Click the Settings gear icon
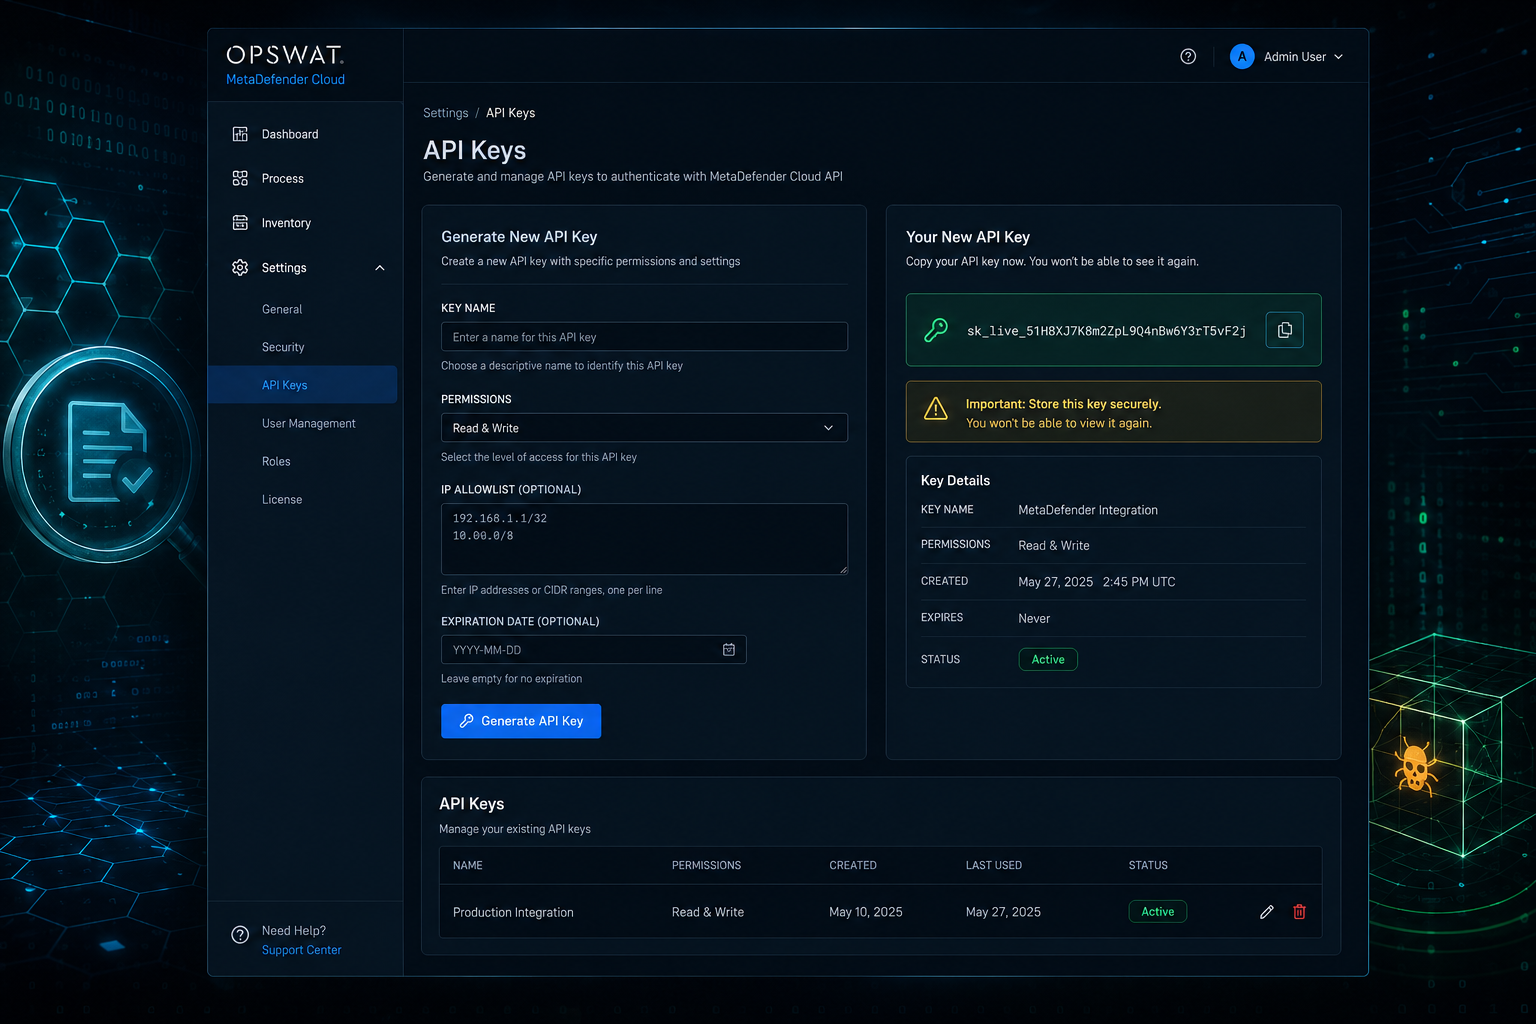This screenshot has height=1024, width=1536. (x=240, y=267)
